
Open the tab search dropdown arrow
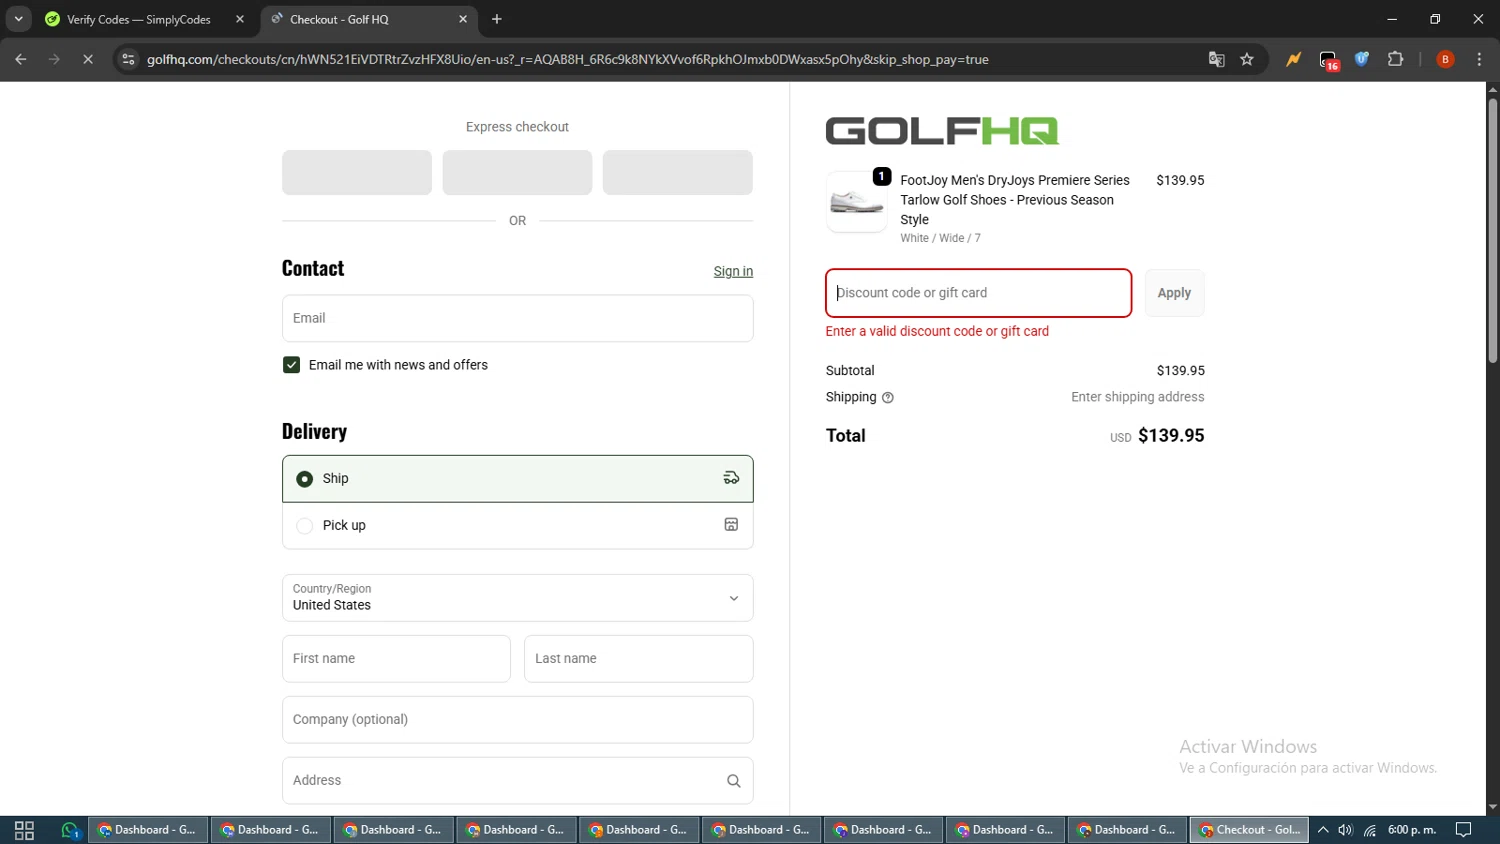tap(18, 19)
